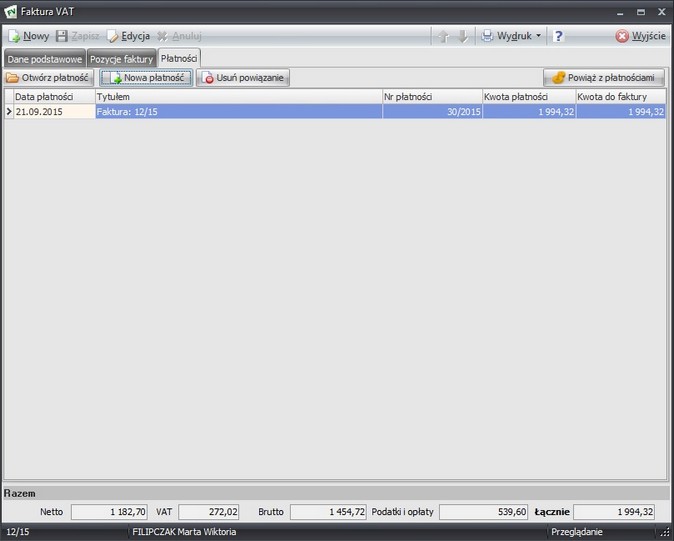Click the Netto total field 1 182,70
The image size is (674, 541).
[x=109, y=512]
